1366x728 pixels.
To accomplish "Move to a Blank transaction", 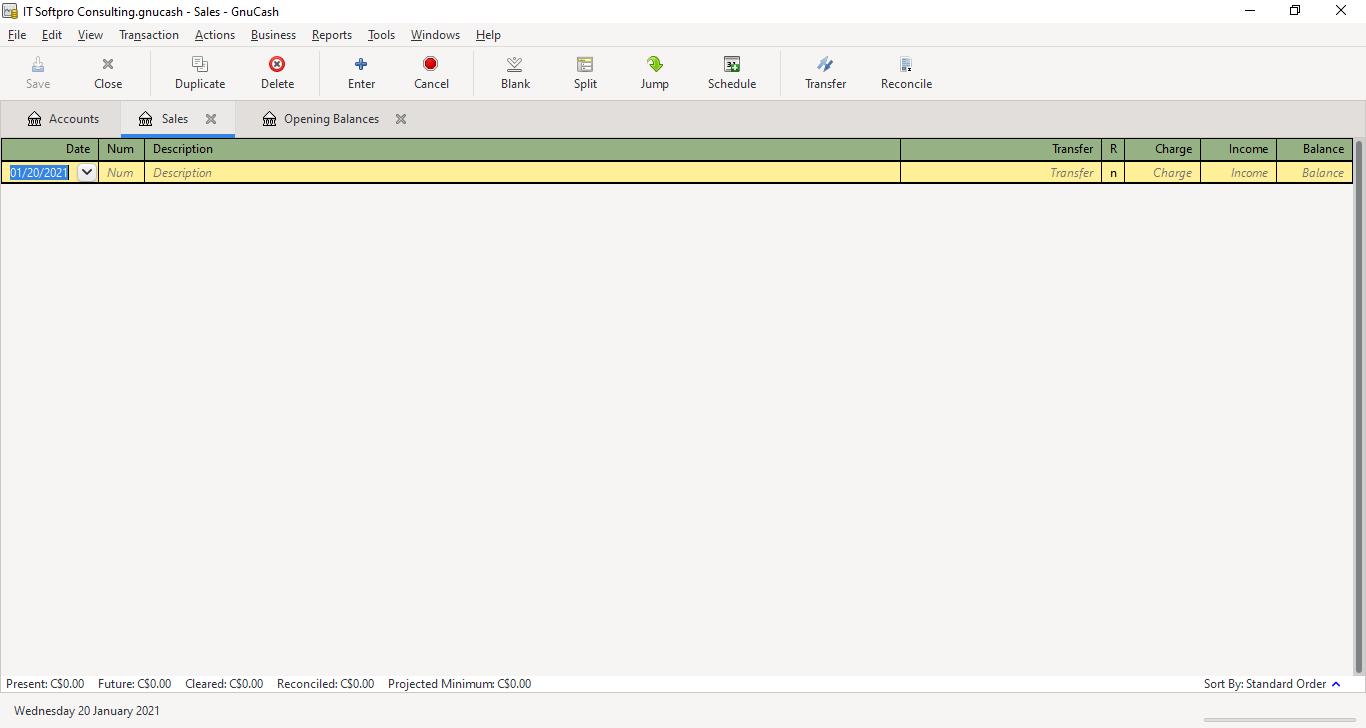I will point(515,72).
